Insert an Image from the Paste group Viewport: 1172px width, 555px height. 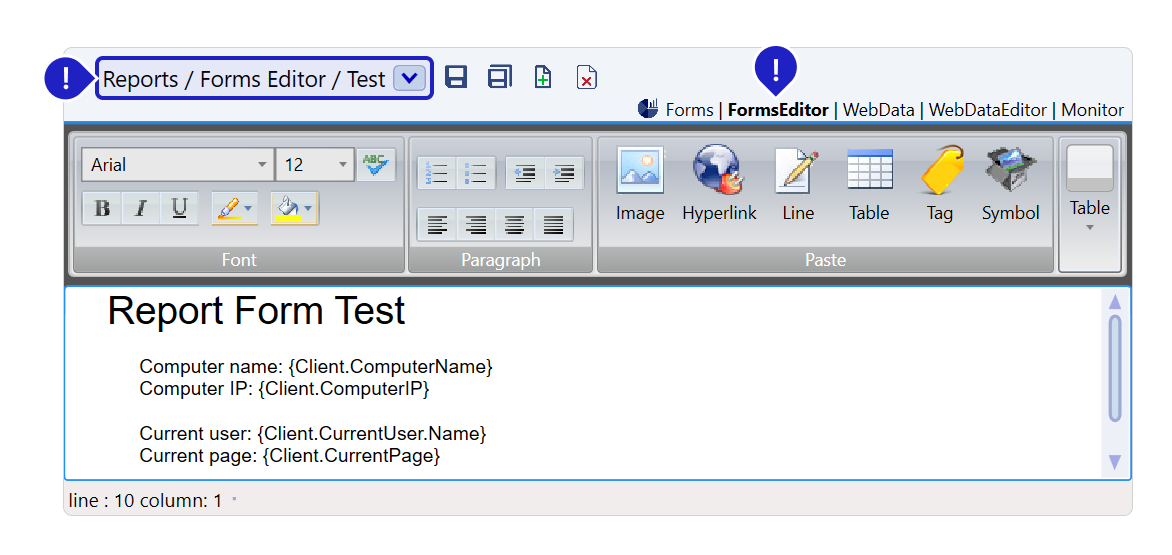(x=640, y=184)
